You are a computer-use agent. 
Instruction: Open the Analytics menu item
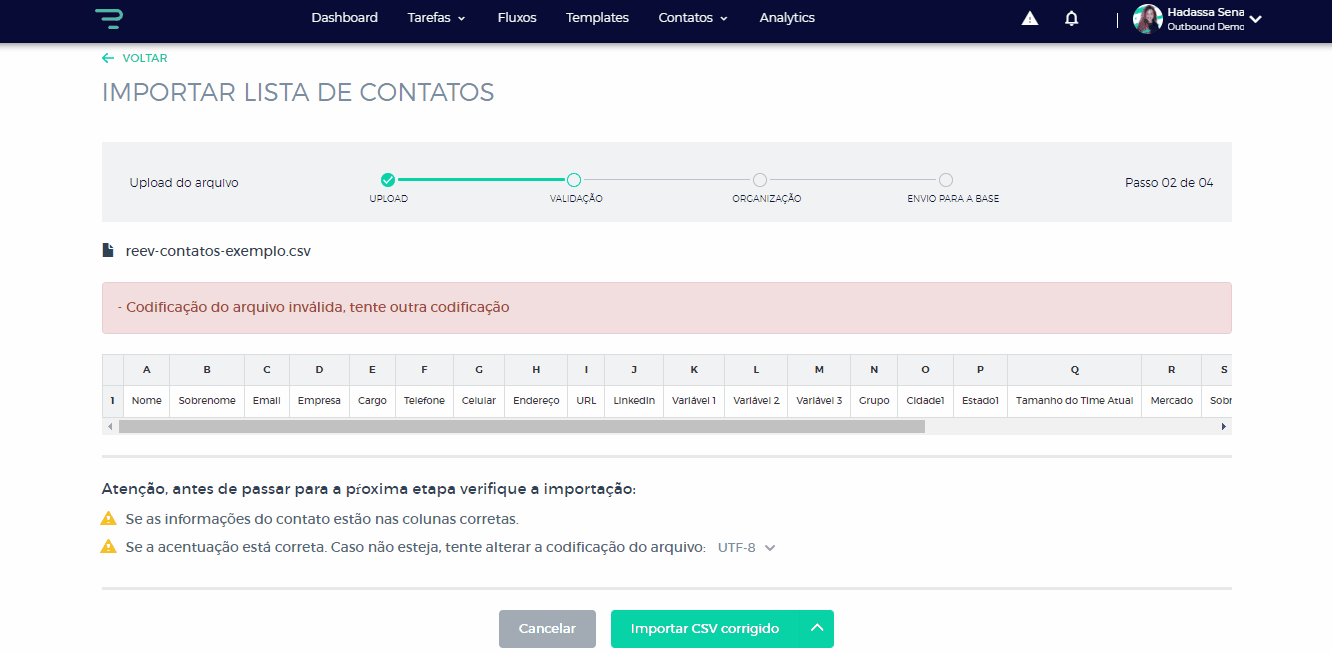tap(786, 18)
